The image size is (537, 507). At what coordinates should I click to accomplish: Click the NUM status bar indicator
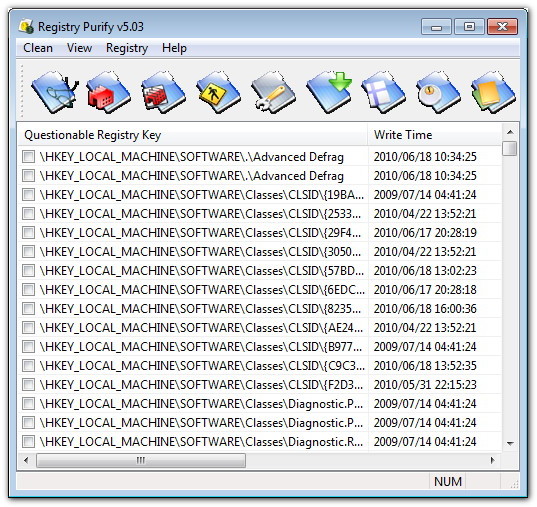448,482
